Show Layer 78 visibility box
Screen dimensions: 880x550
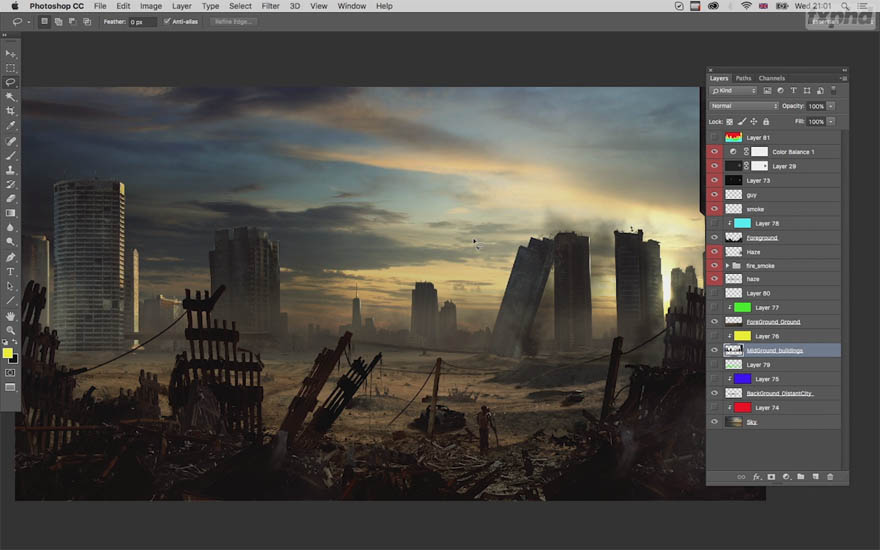click(x=714, y=223)
